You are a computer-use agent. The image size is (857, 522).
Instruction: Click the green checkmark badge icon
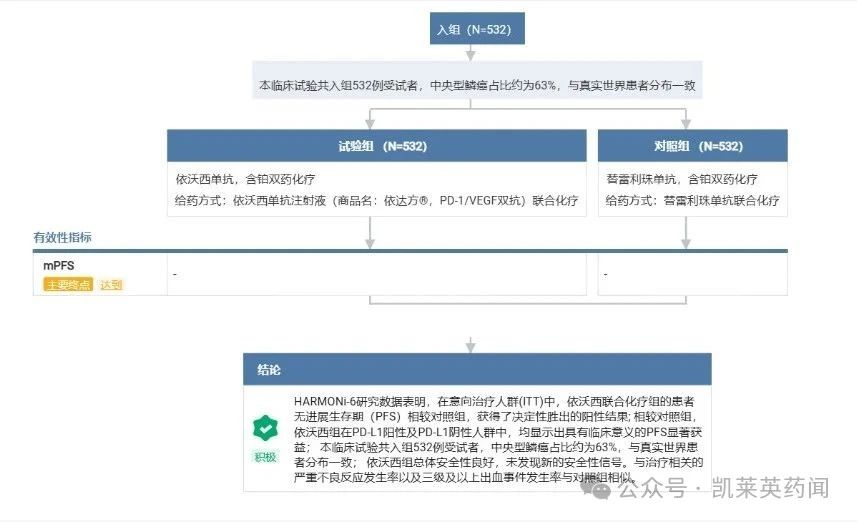click(x=265, y=428)
